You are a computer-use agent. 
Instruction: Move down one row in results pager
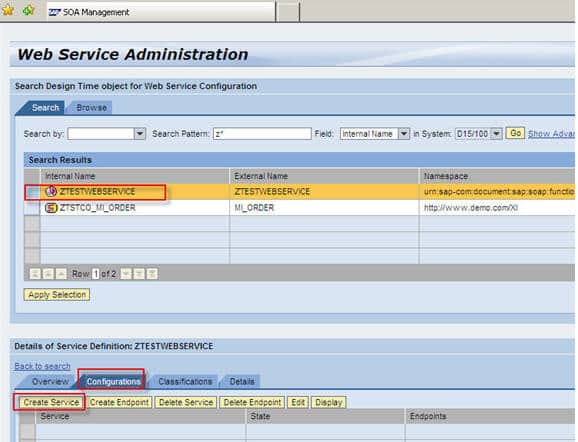pyautogui.click(x=126, y=274)
